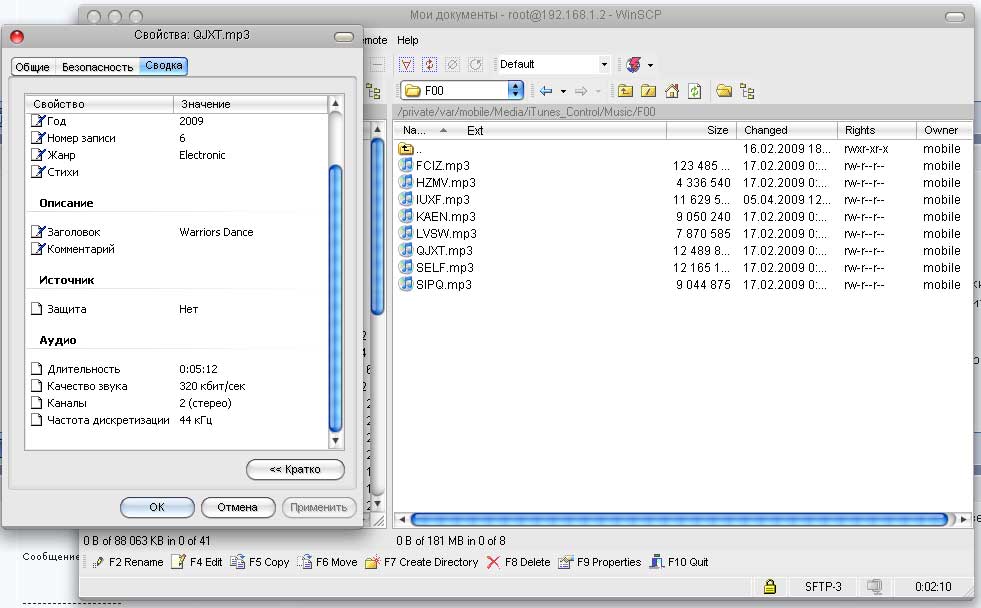Click the music icon of HZMV.mp3
Viewport: 981px width, 608px height.
[x=406, y=182]
